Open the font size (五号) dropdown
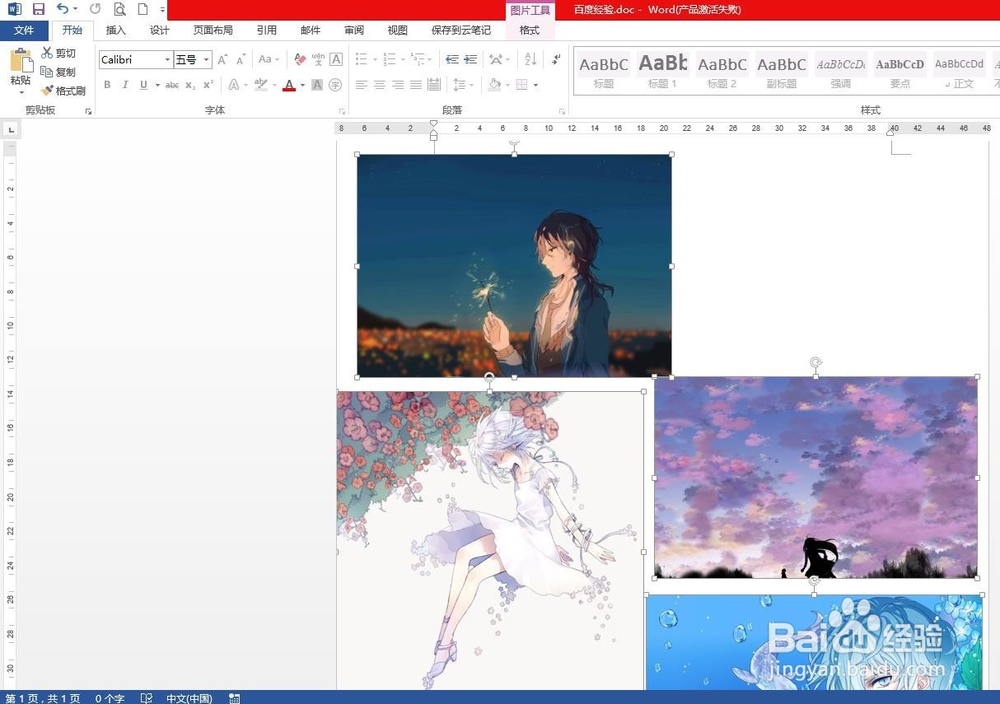 206,59
